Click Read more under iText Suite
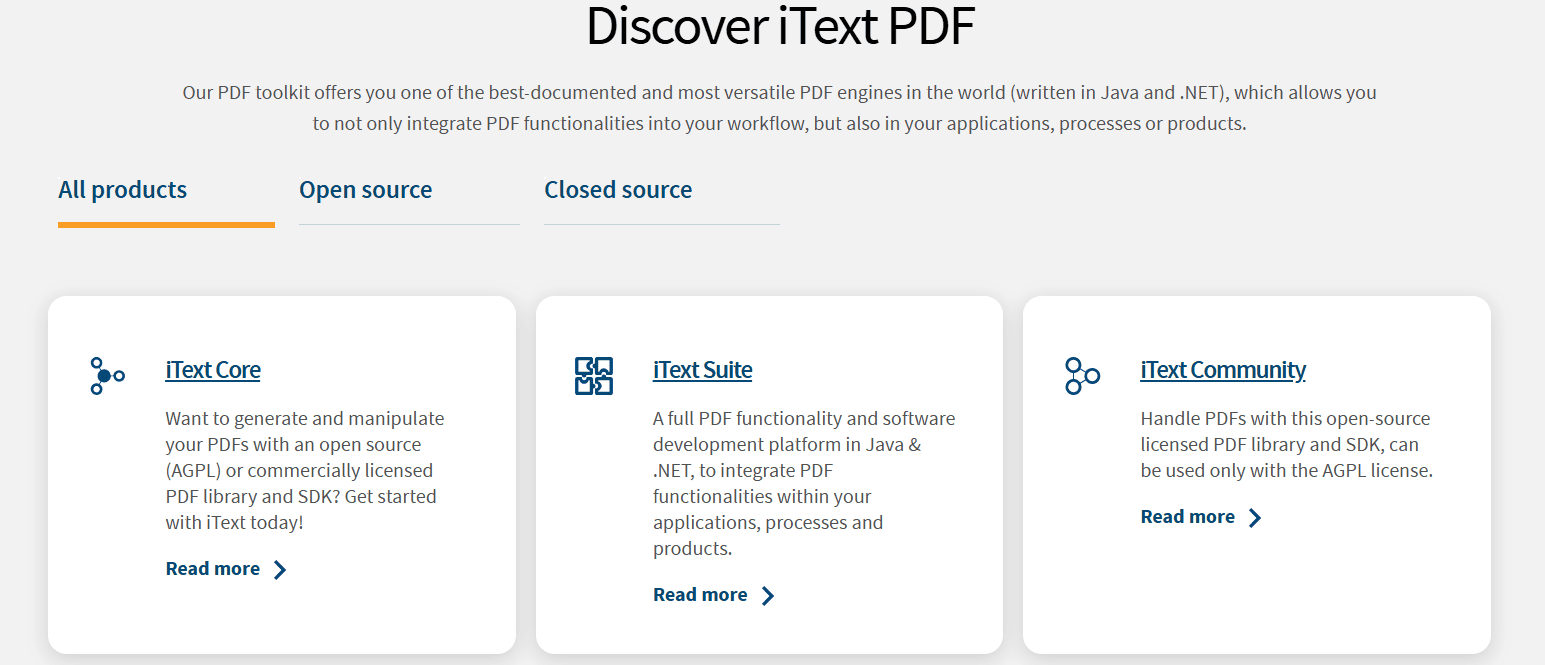 tap(700, 594)
